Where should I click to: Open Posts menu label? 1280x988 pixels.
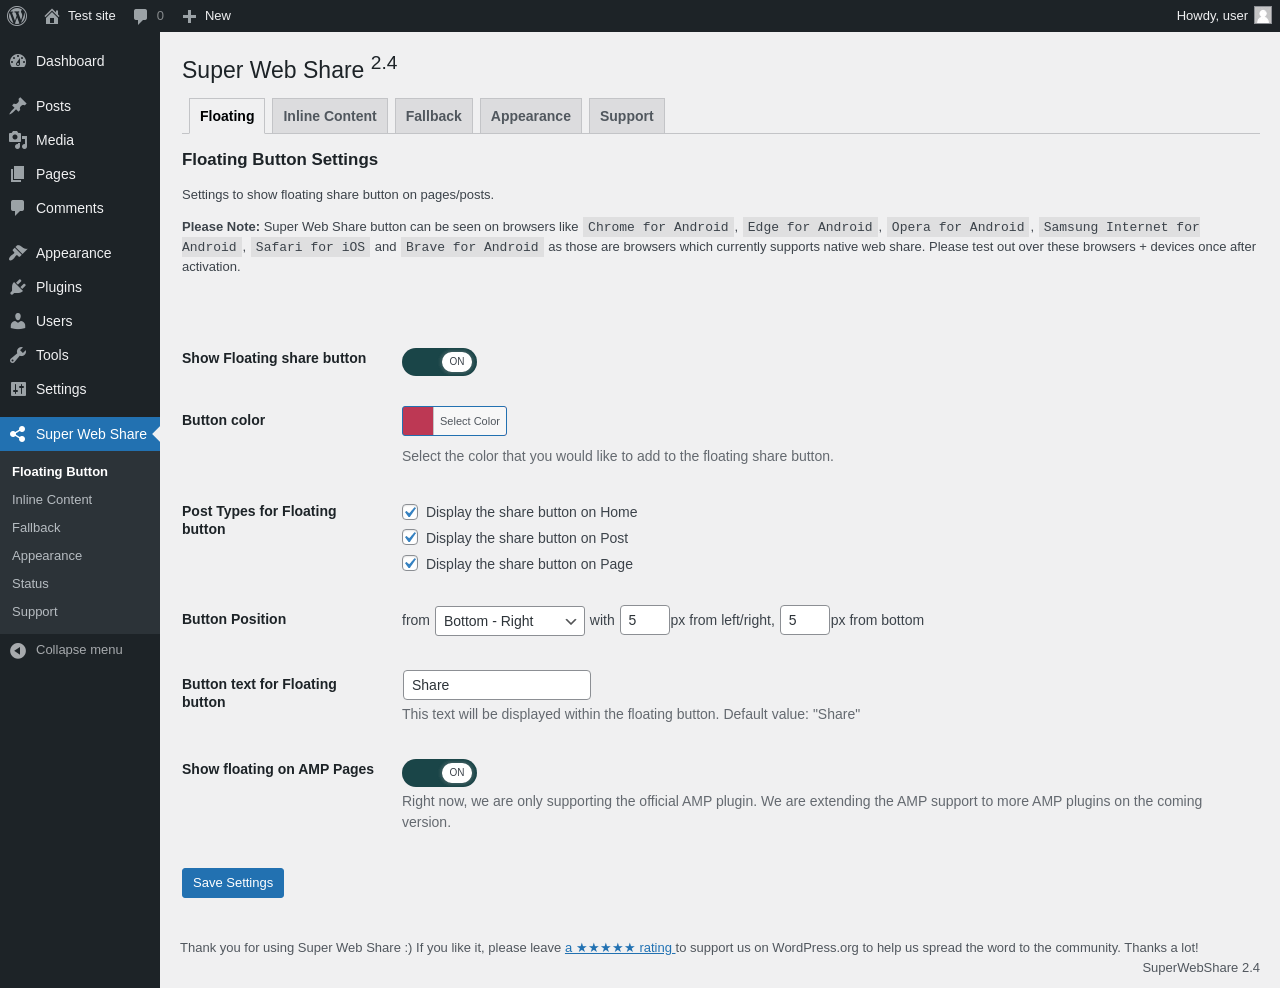click(53, 106)
